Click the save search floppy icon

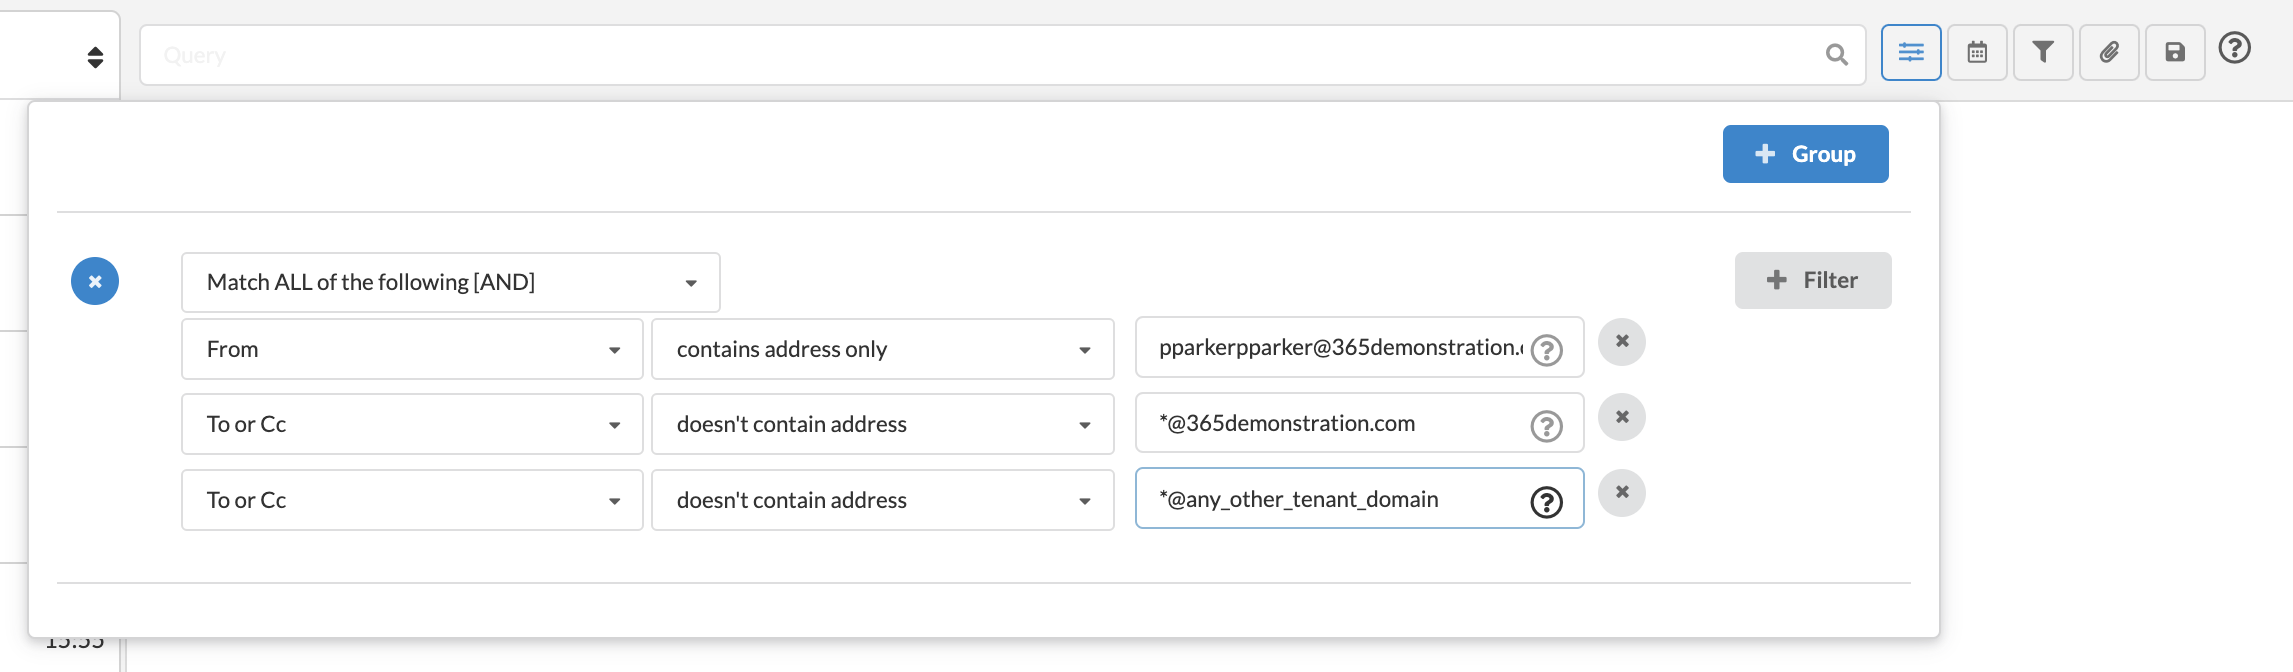[x=2175, y=52]
